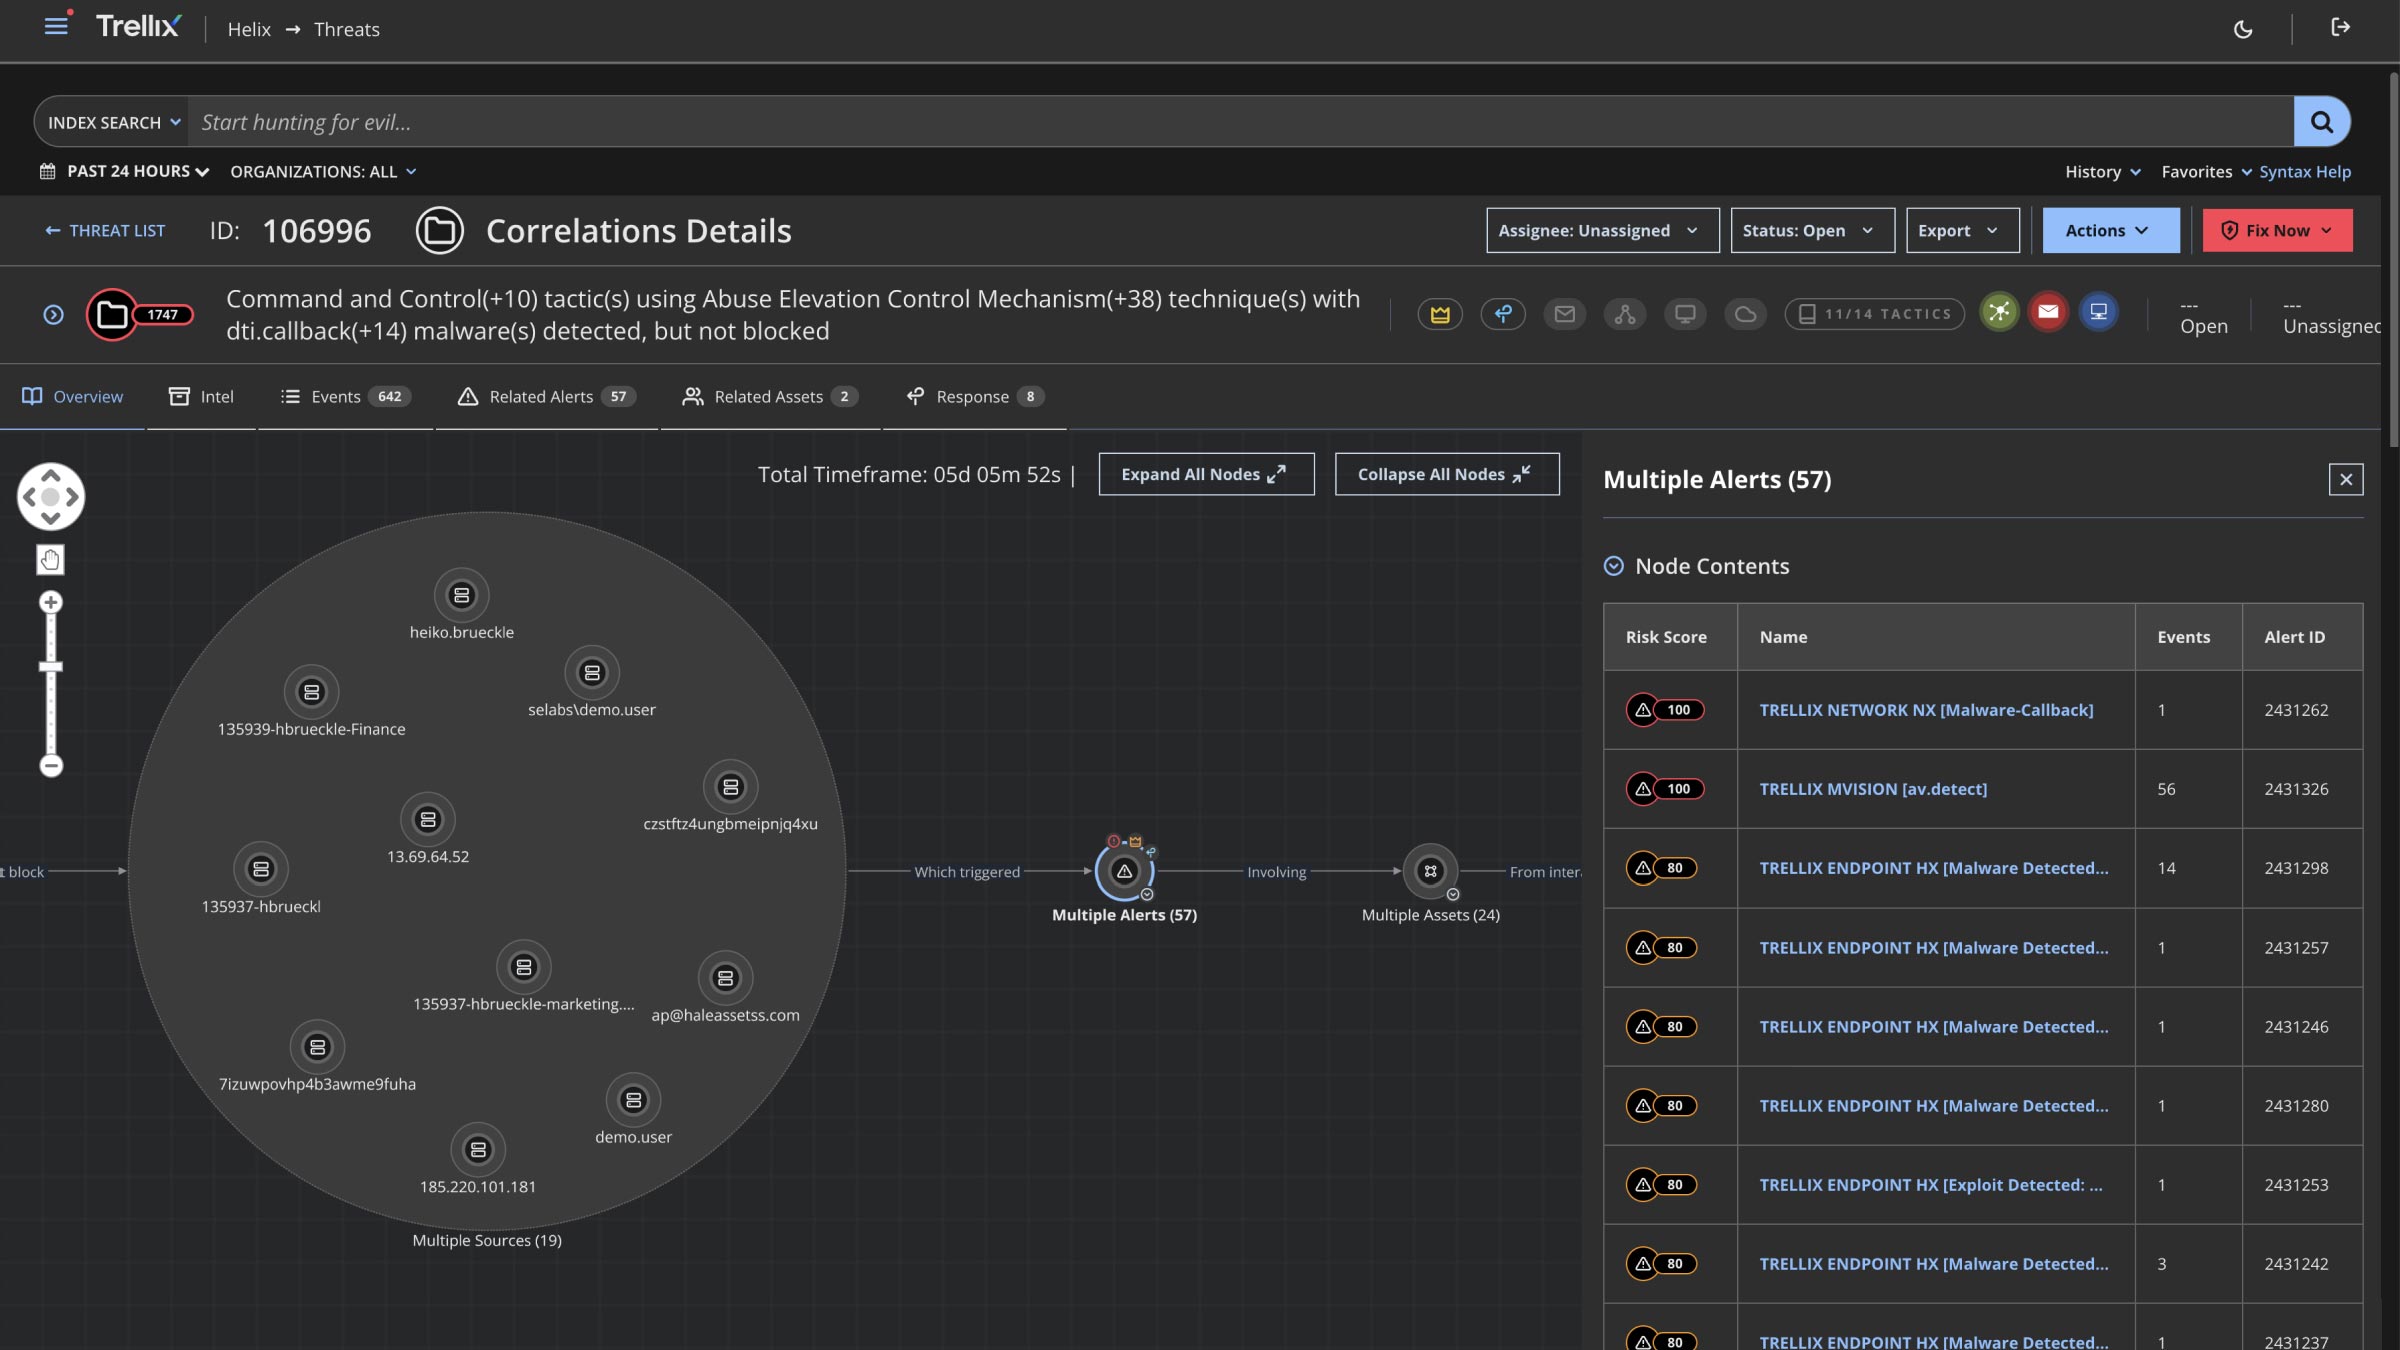Open INDEX SEARCH dropdown
The height and width of the screenshot is (1350, 2400).
pos(113,122)
